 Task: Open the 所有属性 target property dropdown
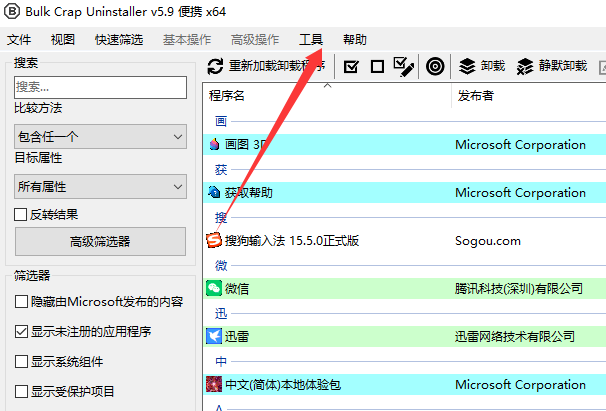tap(100, 187)
